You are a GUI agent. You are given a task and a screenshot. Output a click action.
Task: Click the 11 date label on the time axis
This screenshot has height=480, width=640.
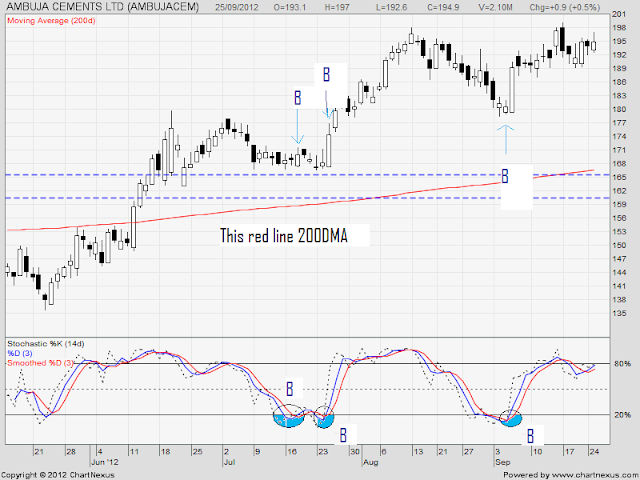(x=134, y=452)
